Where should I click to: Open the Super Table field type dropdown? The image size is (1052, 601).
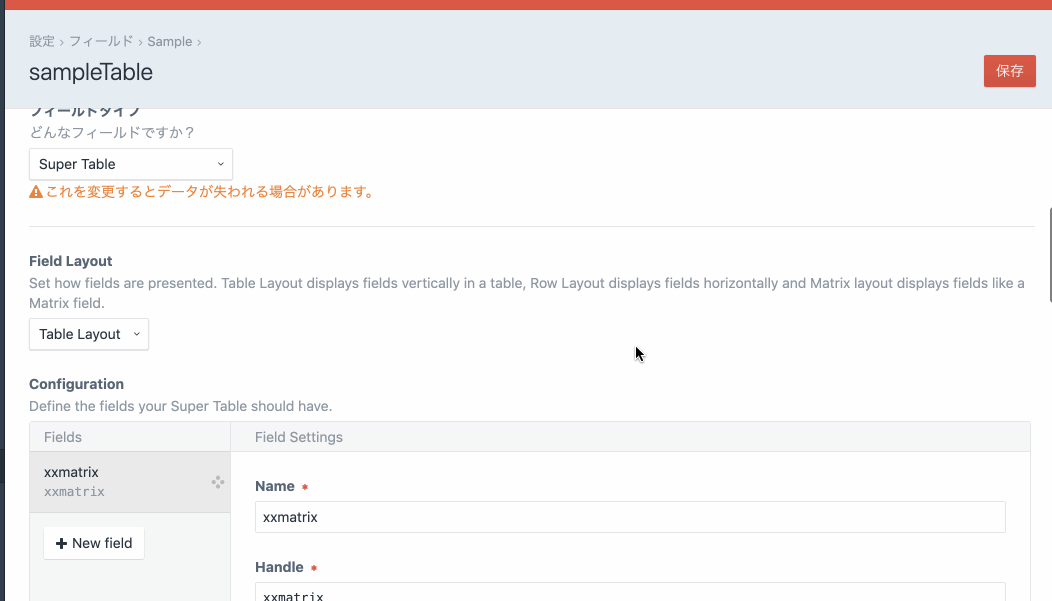coord(130,163)
